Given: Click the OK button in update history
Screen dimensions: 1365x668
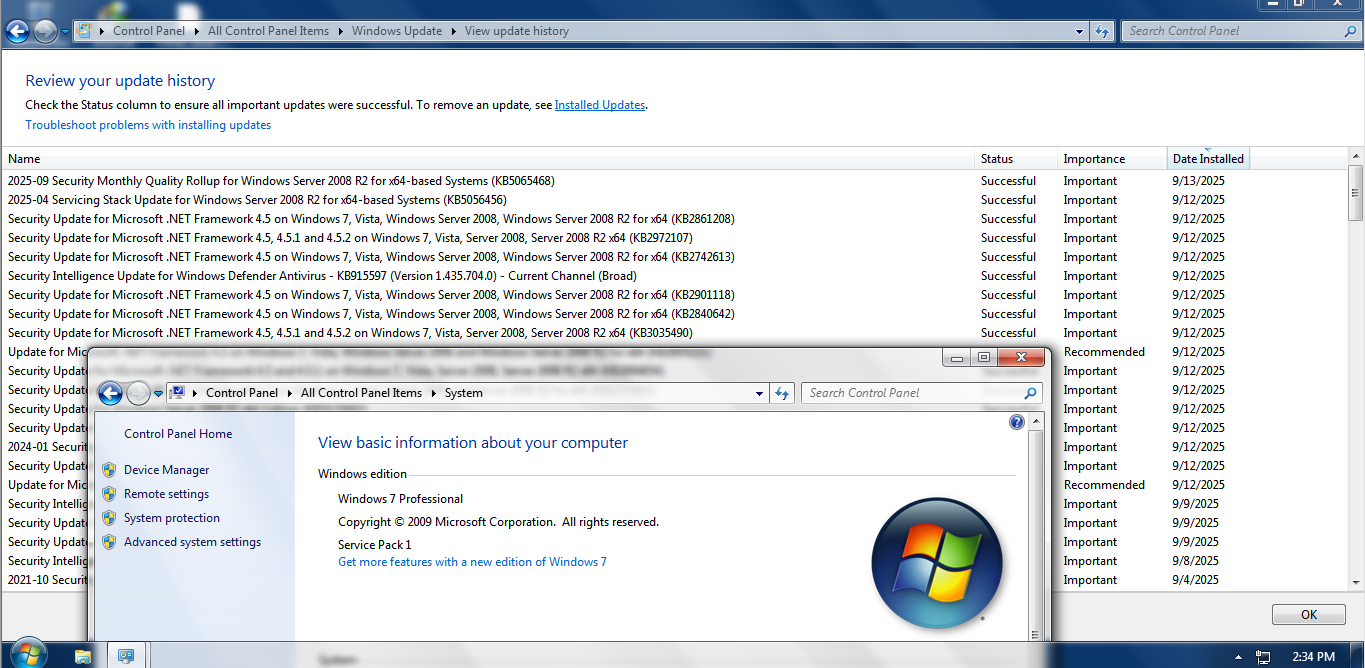Looking at the screenshot, I should point(1308,615).
